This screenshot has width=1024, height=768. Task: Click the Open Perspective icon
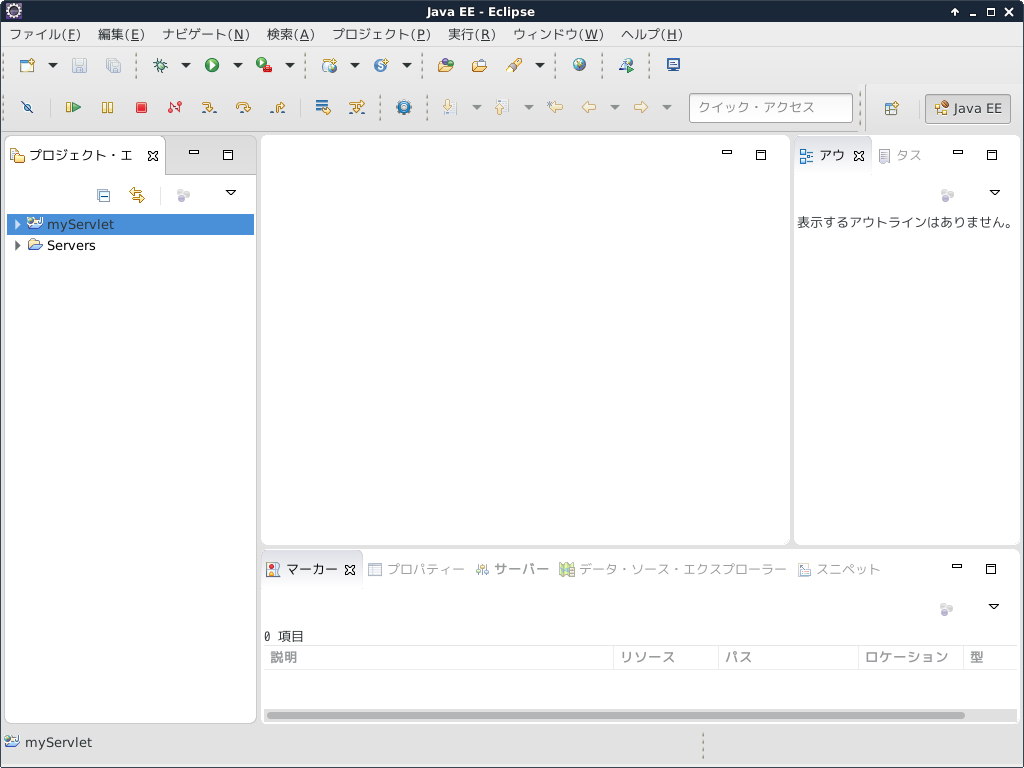[x=891, y=108]
